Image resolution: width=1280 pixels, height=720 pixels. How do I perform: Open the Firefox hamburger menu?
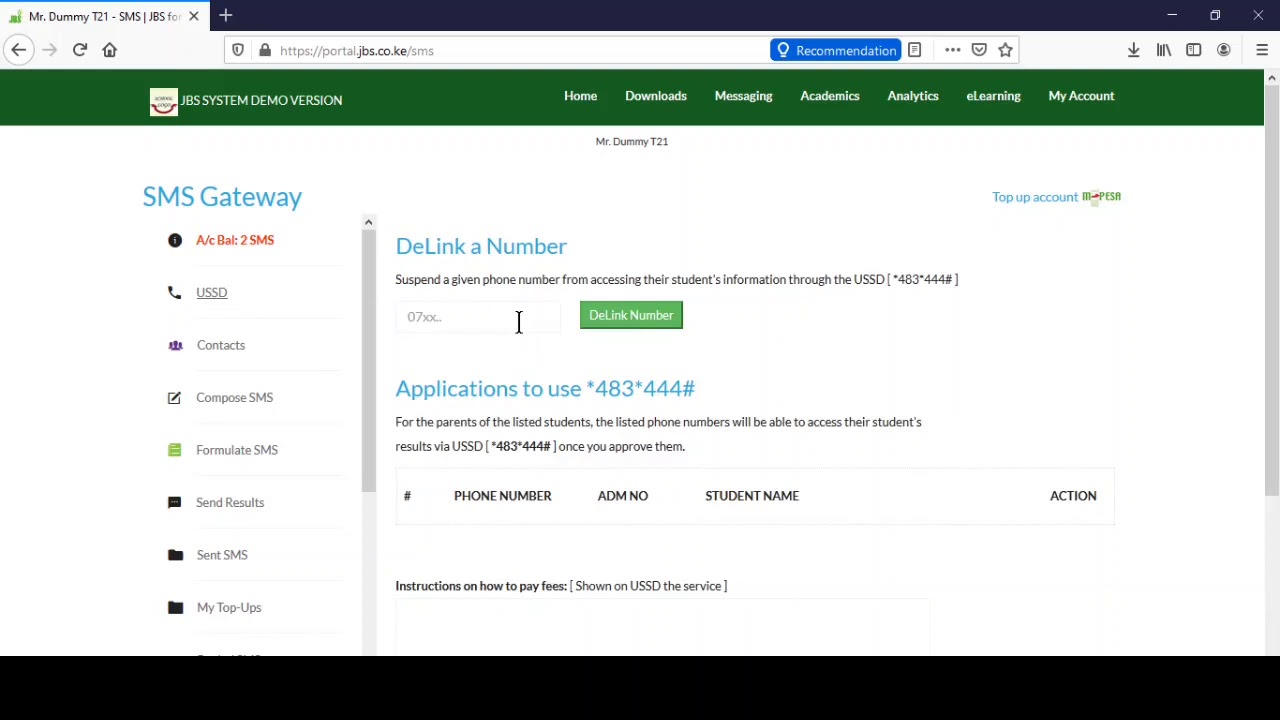(x=1262, y=50)
